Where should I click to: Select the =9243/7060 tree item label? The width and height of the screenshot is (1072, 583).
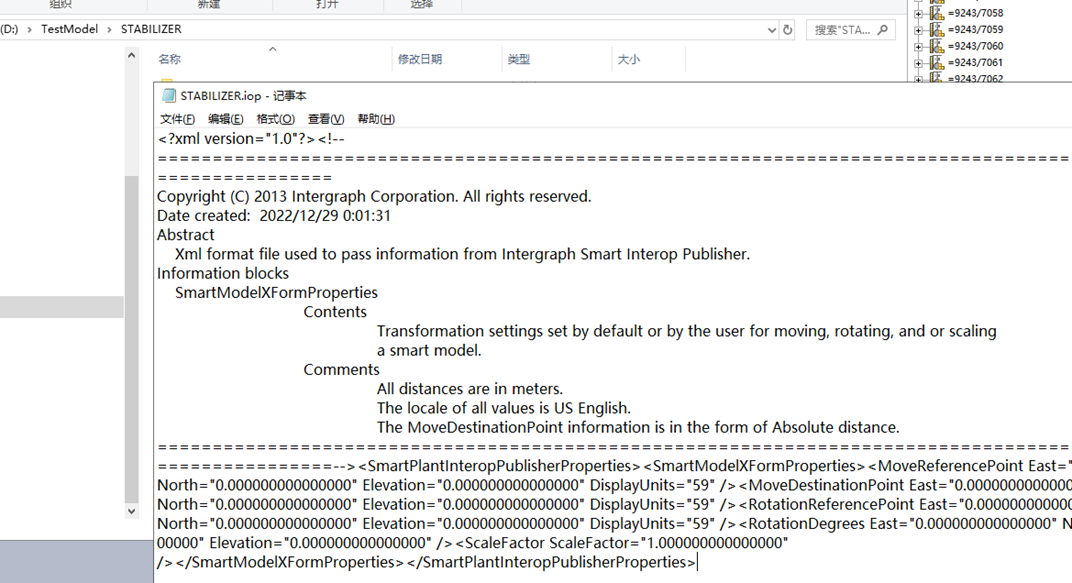pos(976,46)
